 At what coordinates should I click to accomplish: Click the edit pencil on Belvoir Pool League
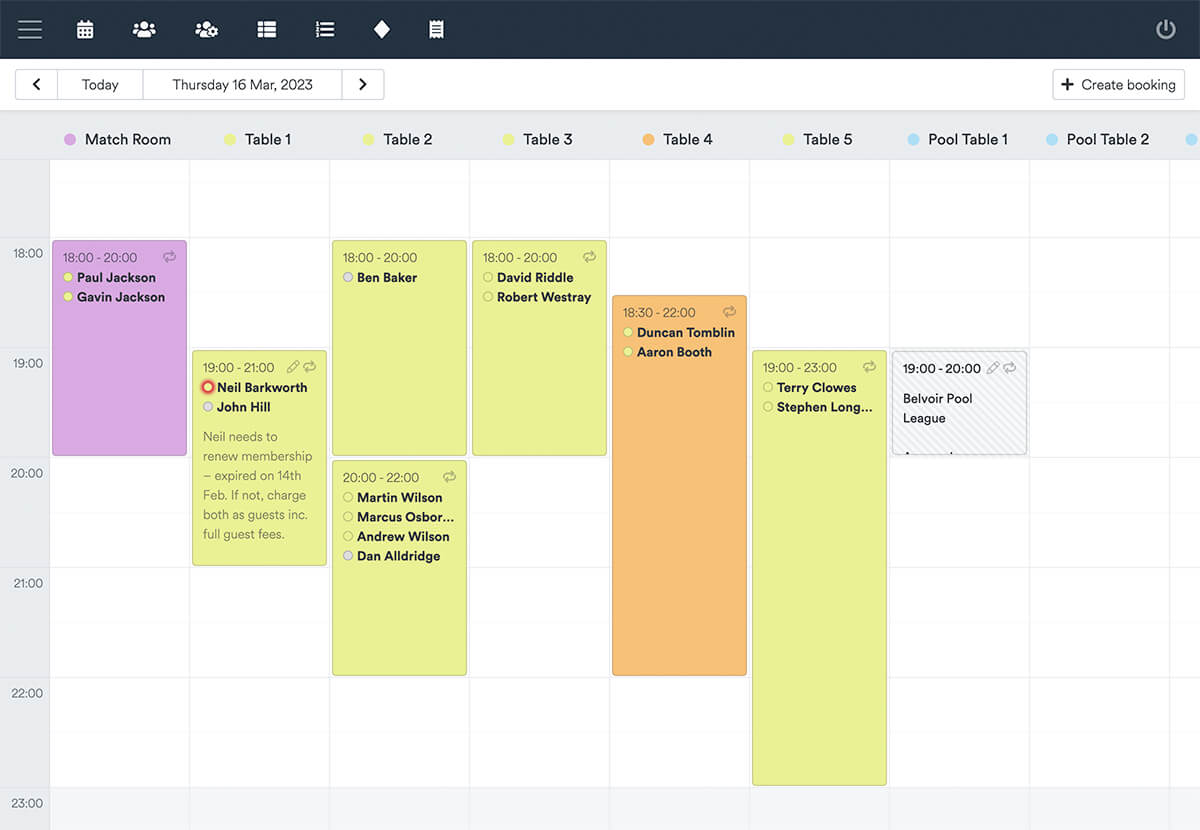(992, 368)
